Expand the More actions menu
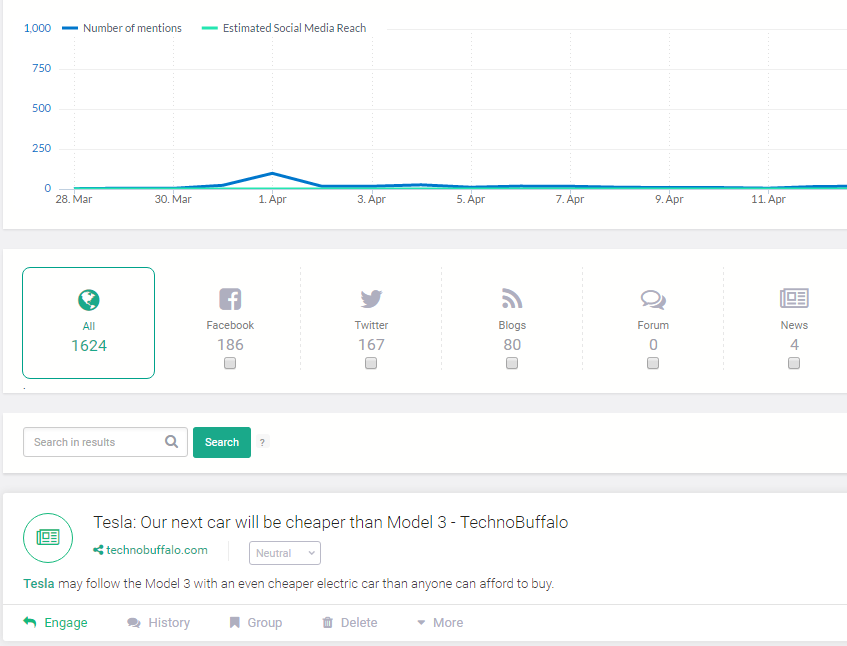Image resolution: width=847 pixels, height=646 pixels. click(x=440, y=623)
